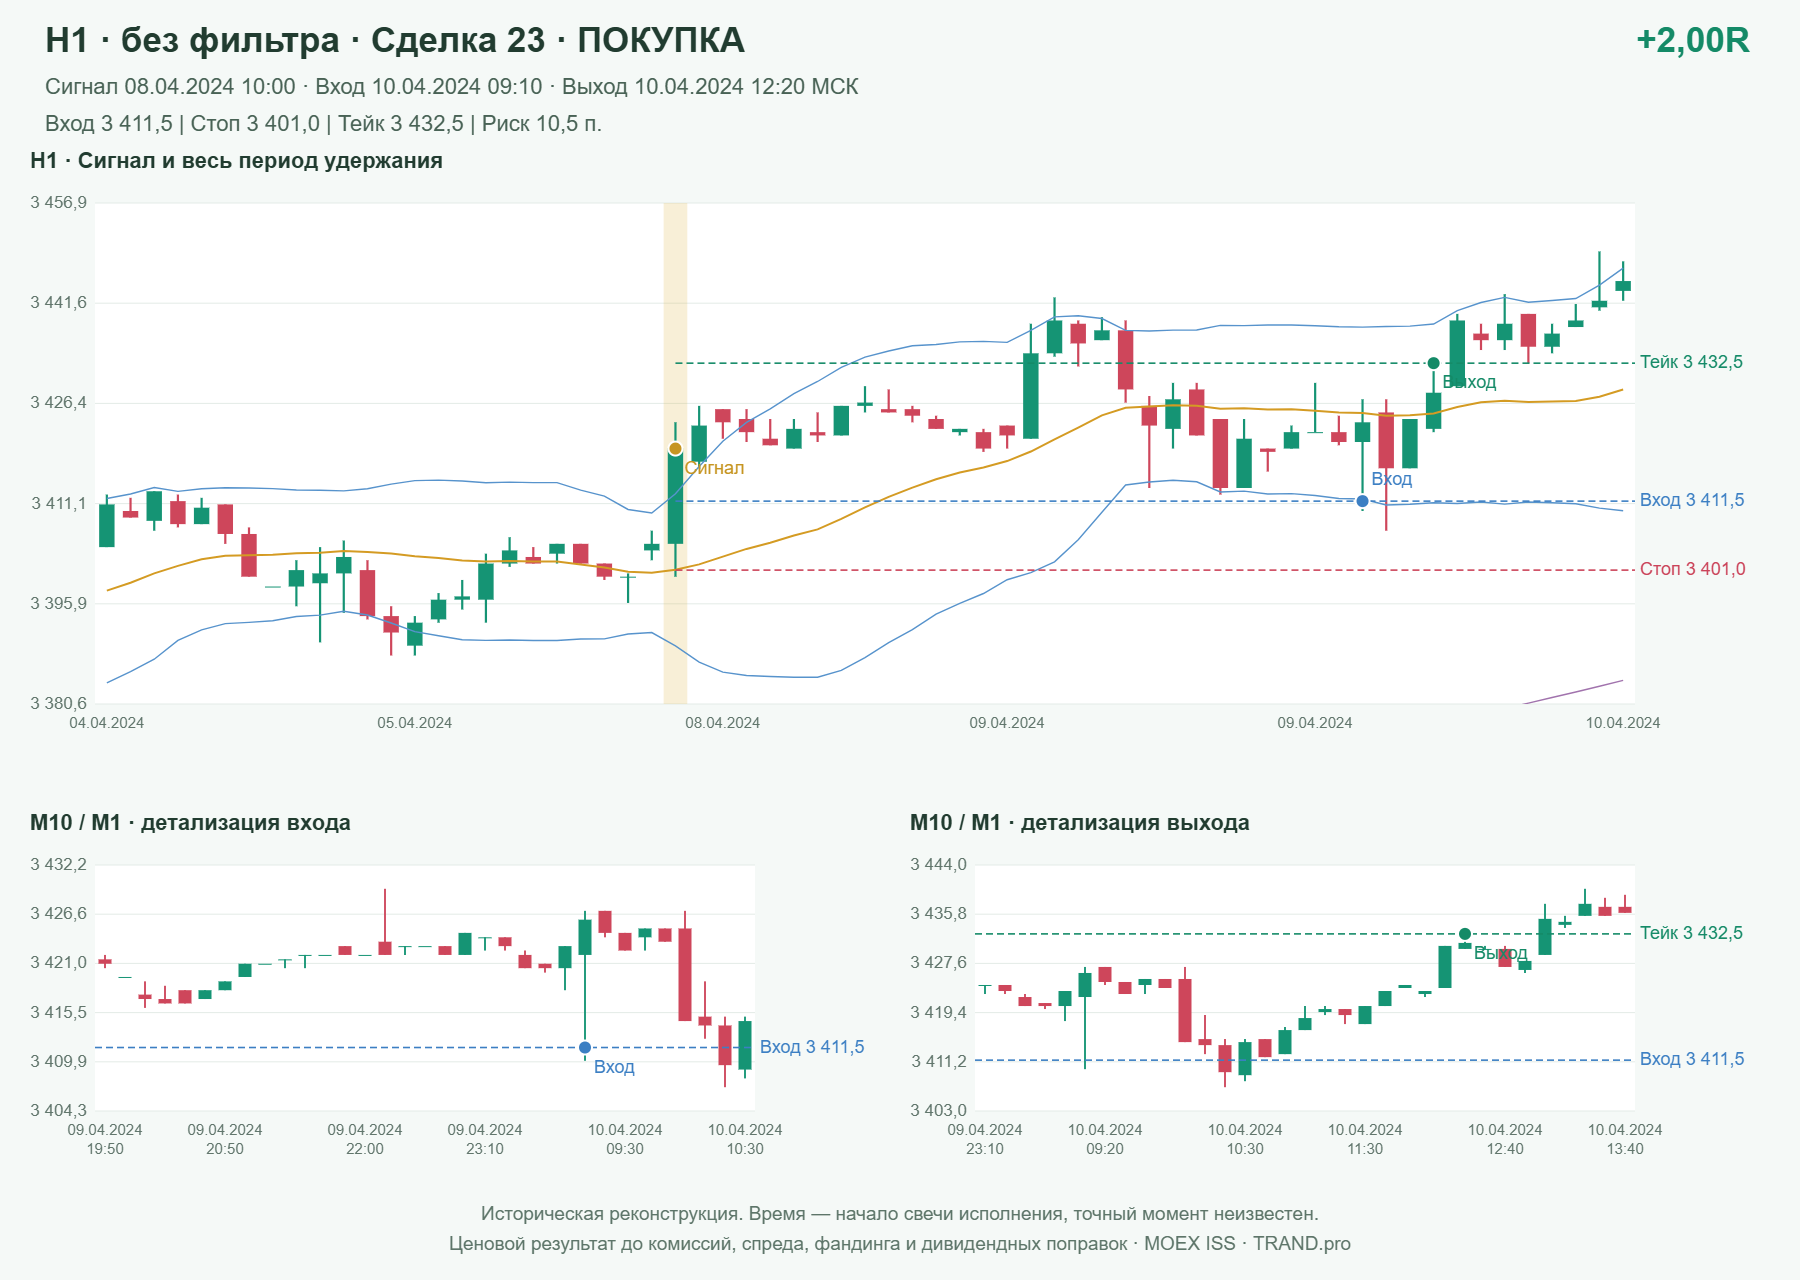This screenshot has height=1280, width=1800.
Task: Click the 3 441,6 axis value on H1 chart
Action: click(59, 303)
